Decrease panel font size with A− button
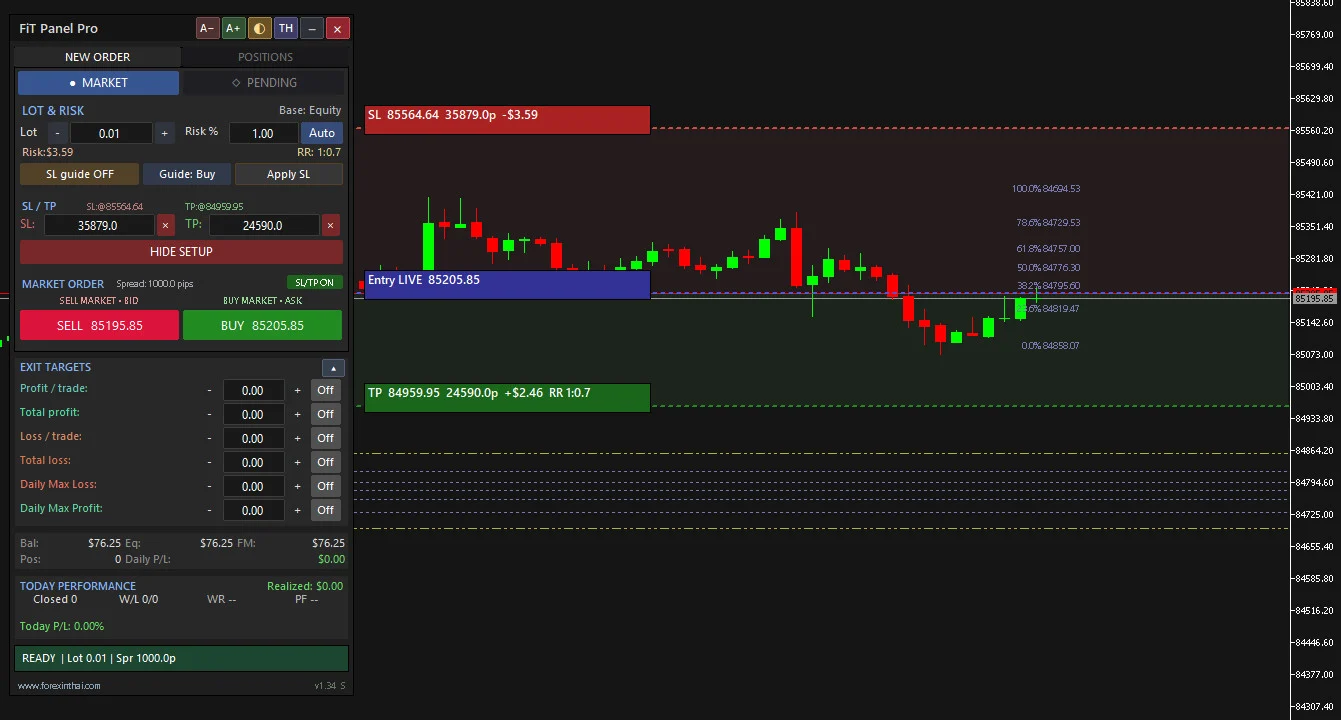Screen dimensions: 1341x720 [207, 29]
